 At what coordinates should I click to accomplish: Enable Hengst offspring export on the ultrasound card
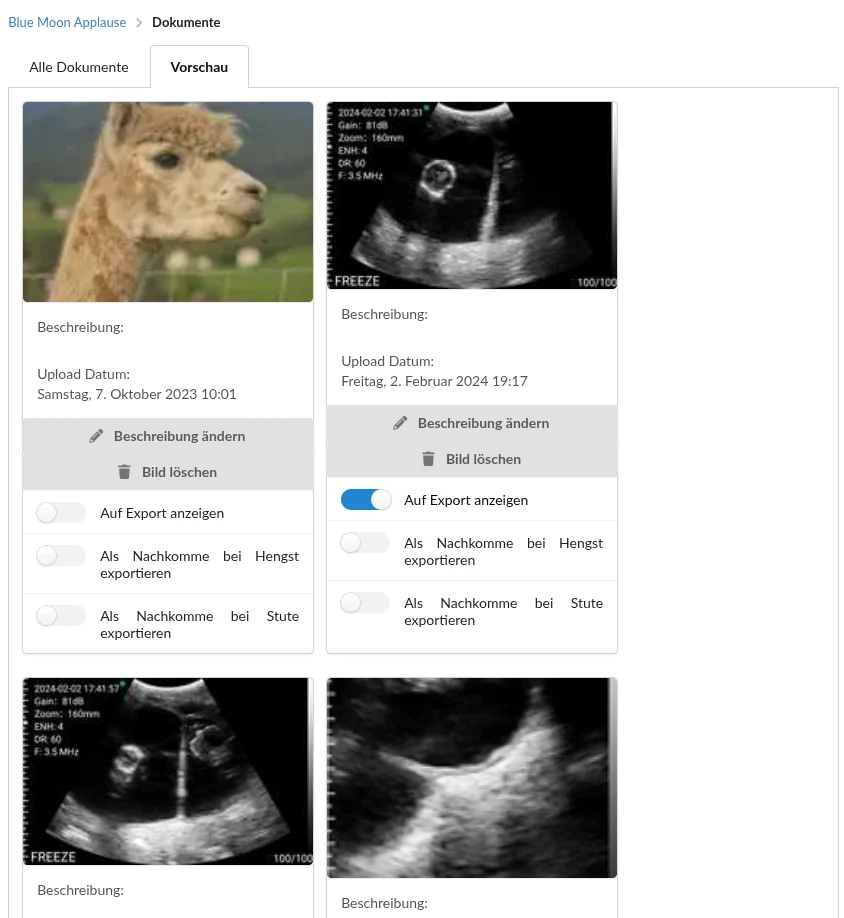tap(365, 543)
